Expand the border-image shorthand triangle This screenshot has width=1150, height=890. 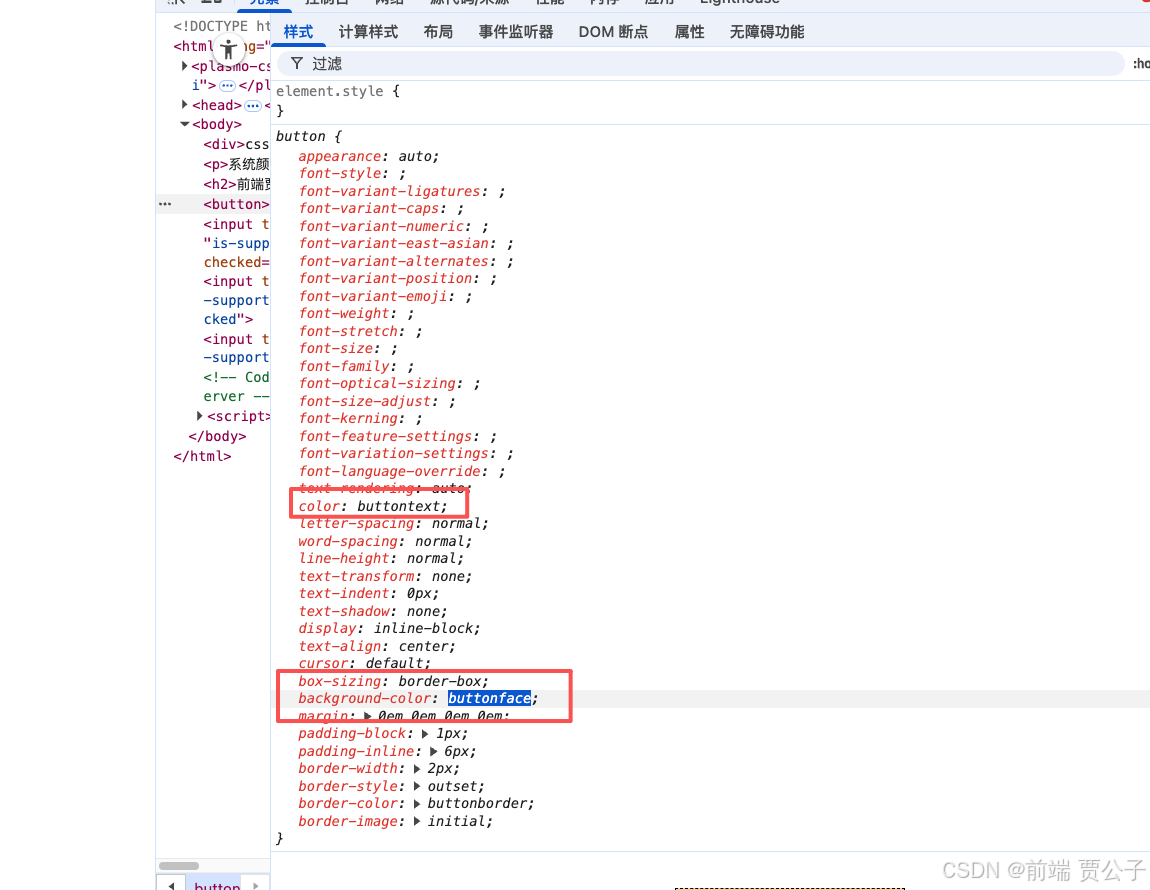point(417,821)
